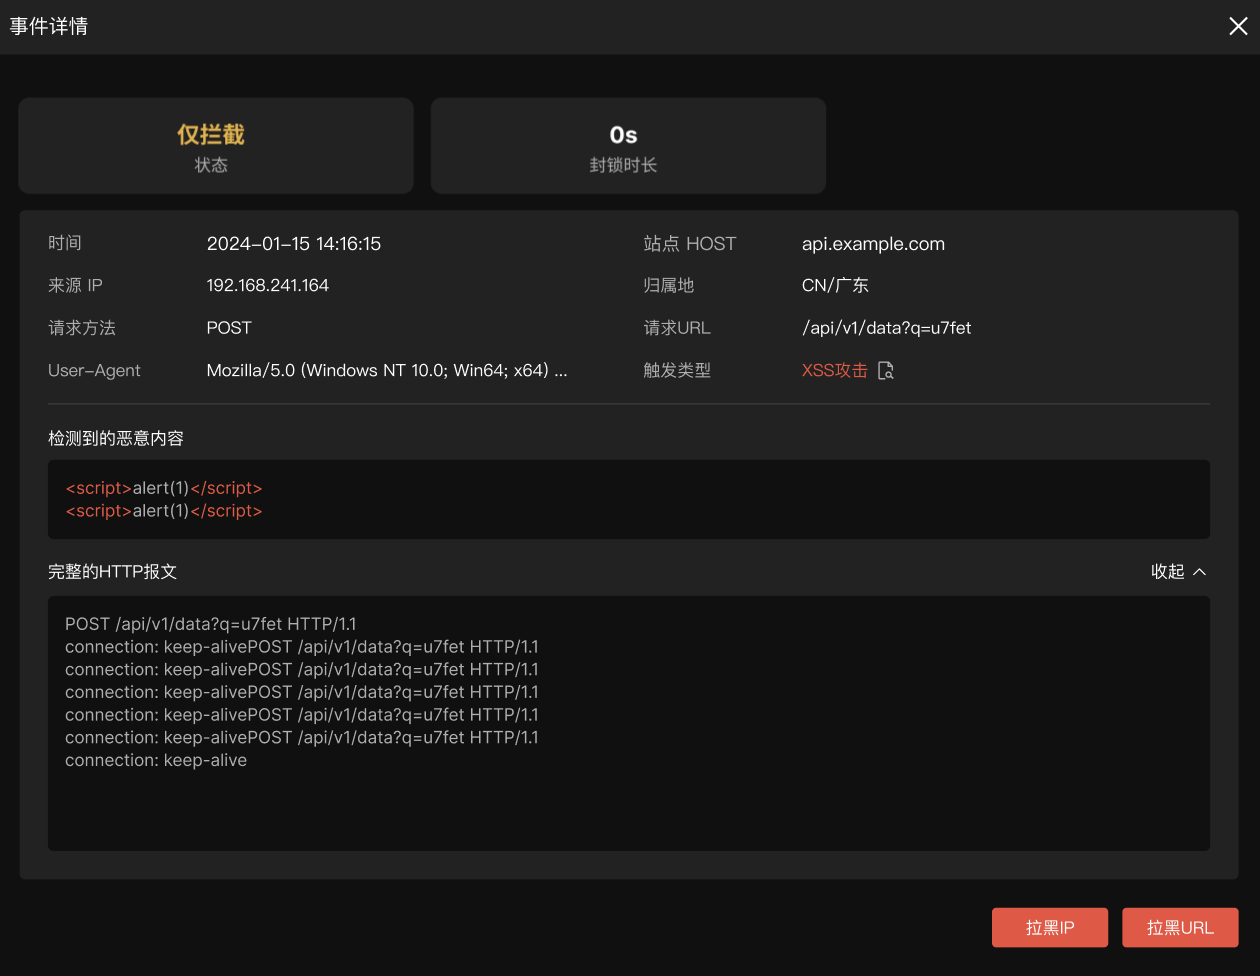Click the 完整的HTTP报文 heading
The image size is (1260, 976).
pyautogui.click(x=113, y=572)
